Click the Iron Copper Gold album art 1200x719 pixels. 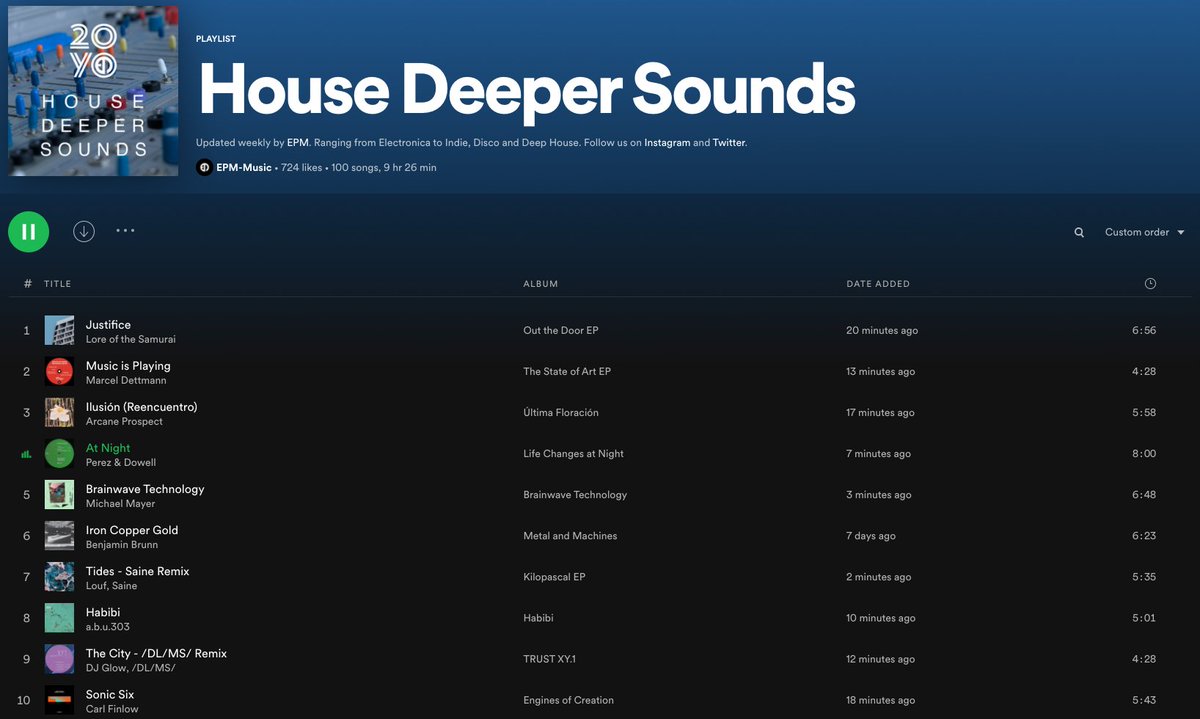point(59,536)
